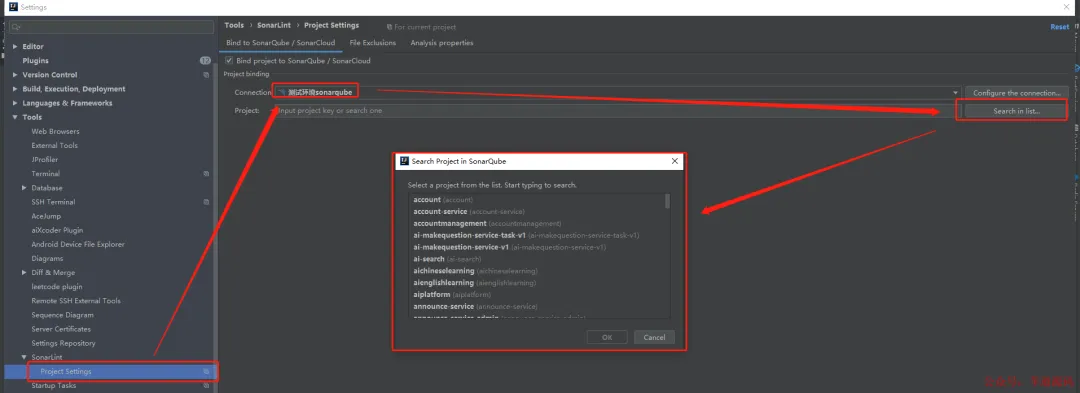The width and height of the screenshot is (1080, 393).
Task: Click the icon beside Startup Tasks
Action: (x=206, y=385)
